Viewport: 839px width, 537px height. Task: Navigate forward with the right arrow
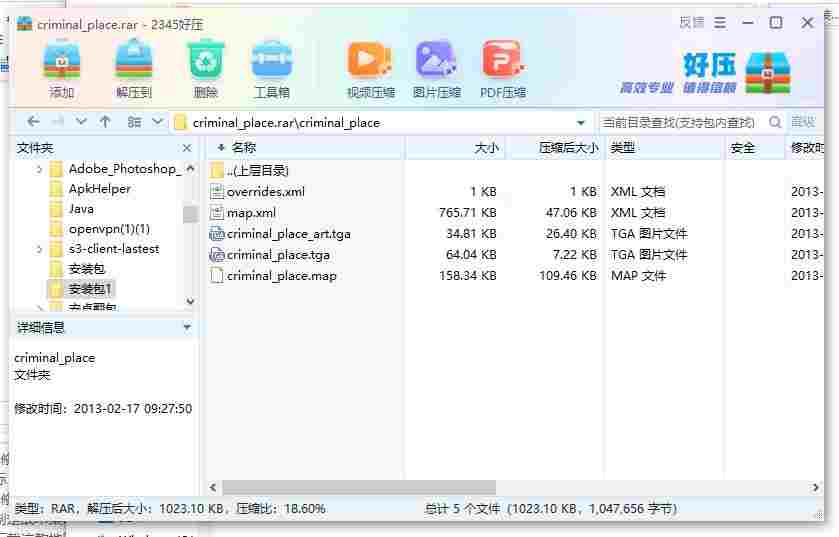point(58,122)
